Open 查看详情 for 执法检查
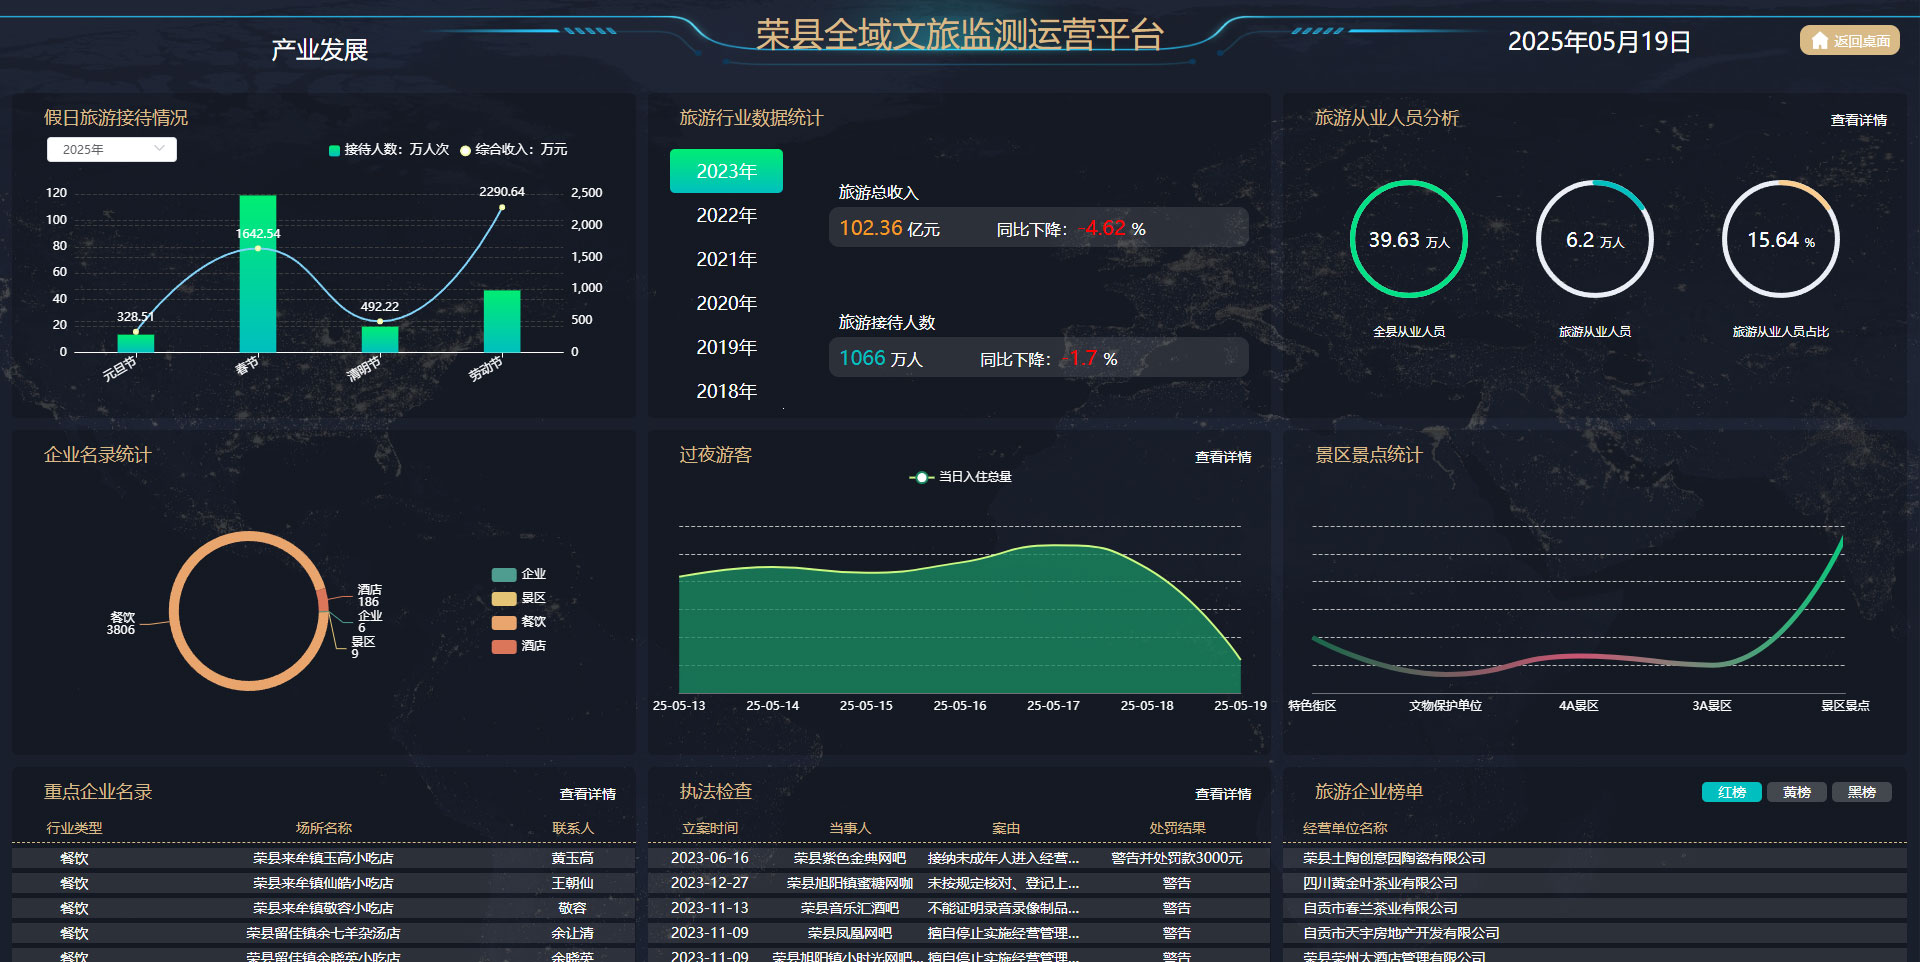This screenshot has height=962, width=1920. click(1222, 793)
